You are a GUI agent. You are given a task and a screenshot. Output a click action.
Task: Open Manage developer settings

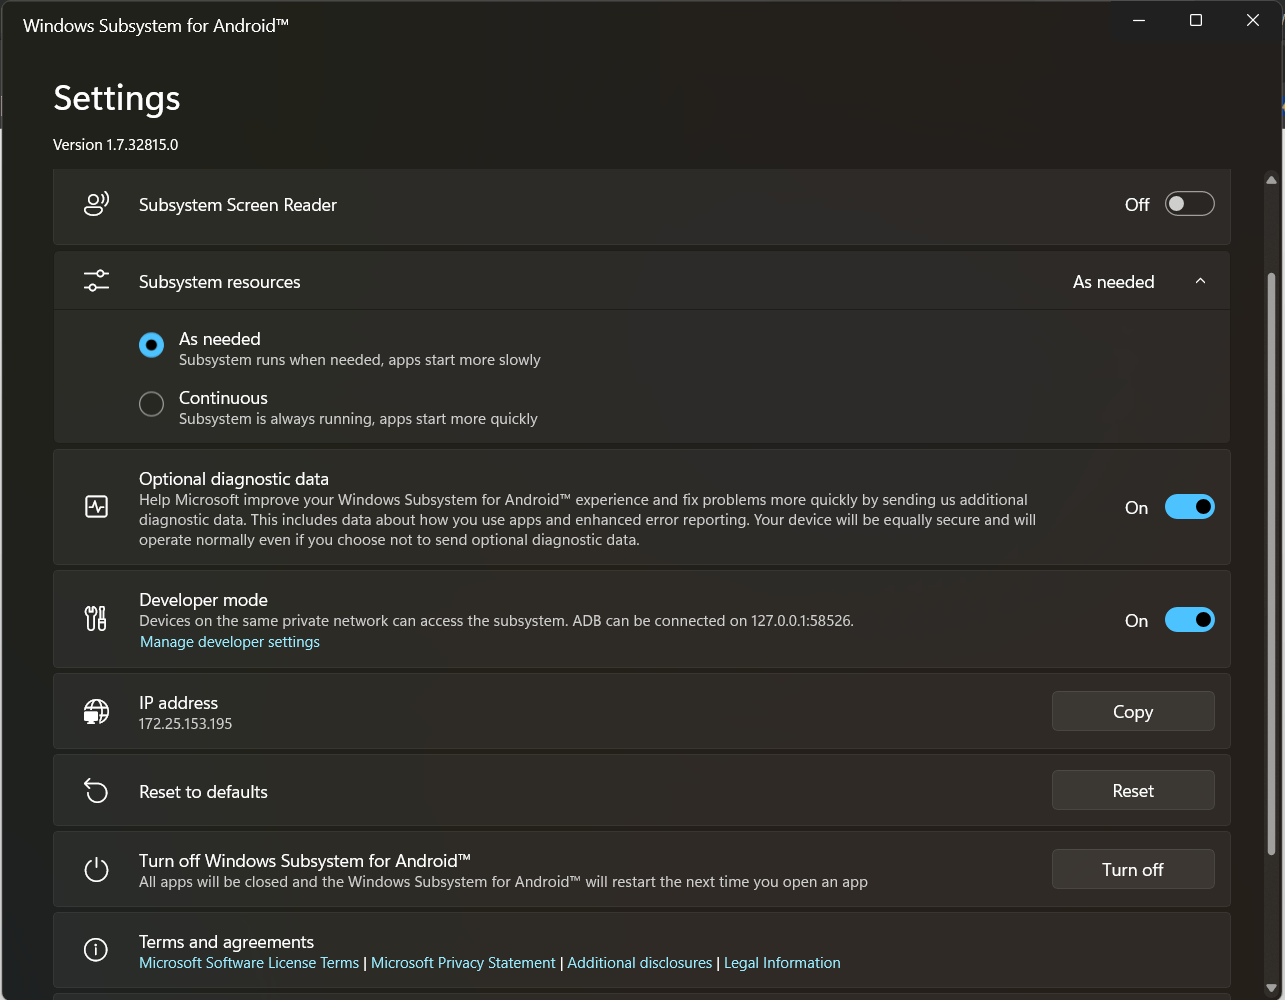point(229,641)
